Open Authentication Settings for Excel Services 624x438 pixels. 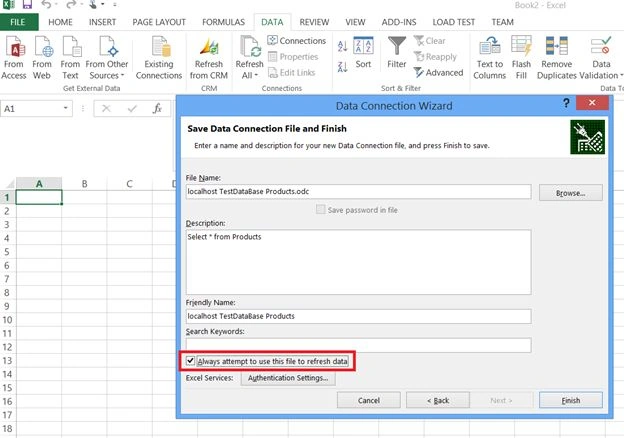click(x=288, y=378)
